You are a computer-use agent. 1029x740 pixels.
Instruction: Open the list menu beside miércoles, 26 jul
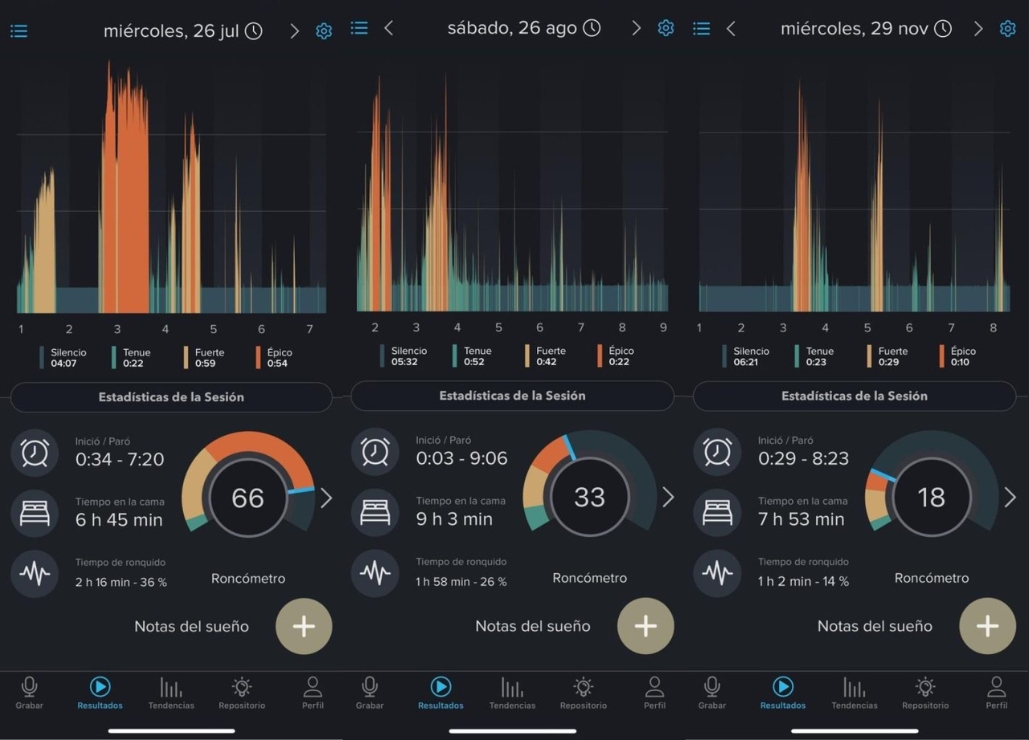(x=19, y=31)
